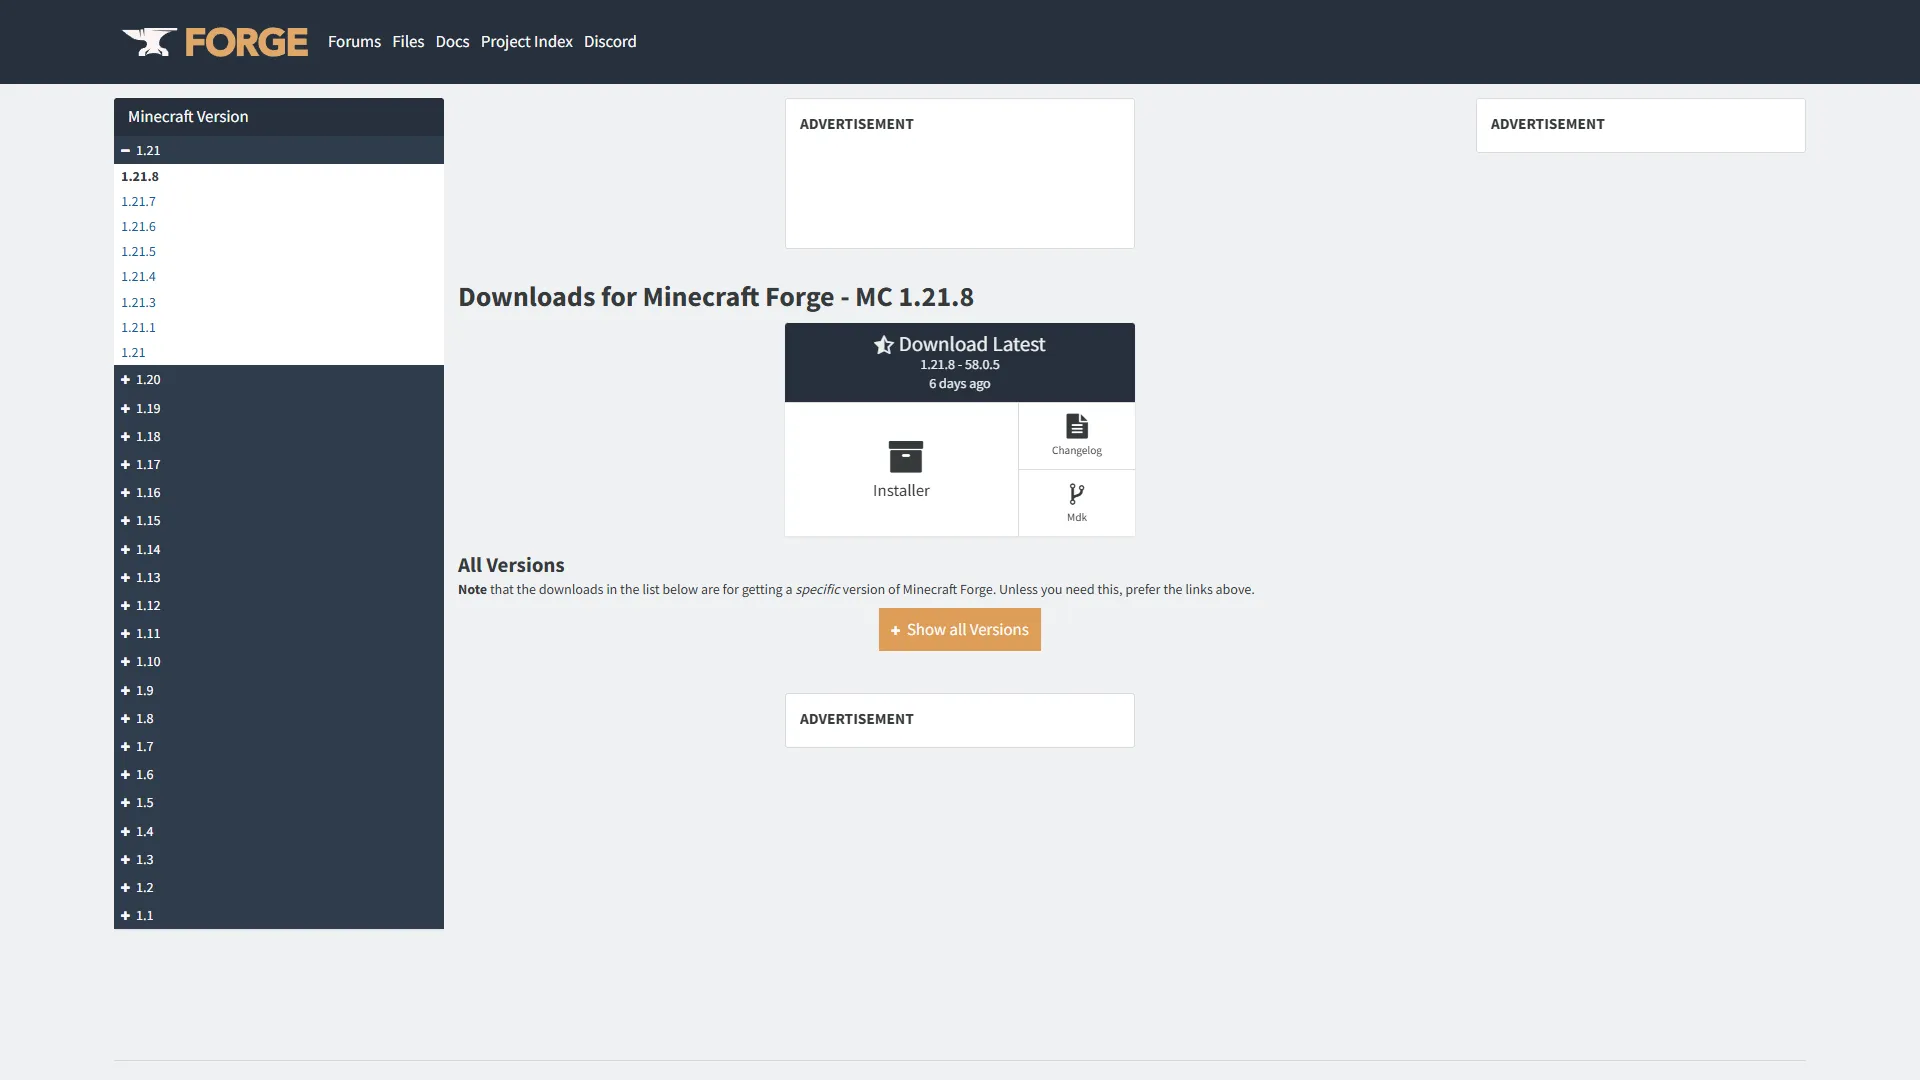Viewport: 1920px width, 1080px height.
Task: Click the Mdk branch icon
Action: pos(1076,492)
